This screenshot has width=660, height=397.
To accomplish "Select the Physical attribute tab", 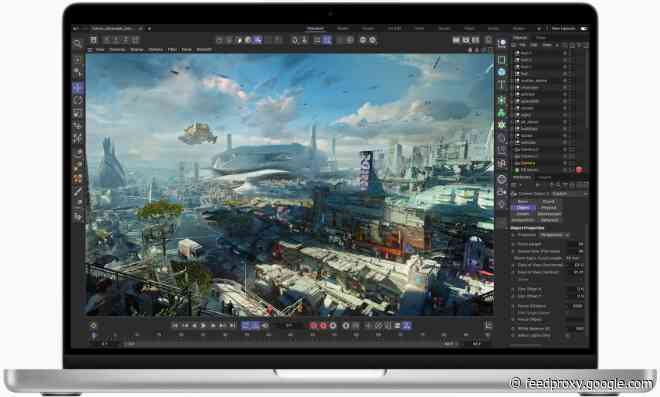I will point(548,208).
